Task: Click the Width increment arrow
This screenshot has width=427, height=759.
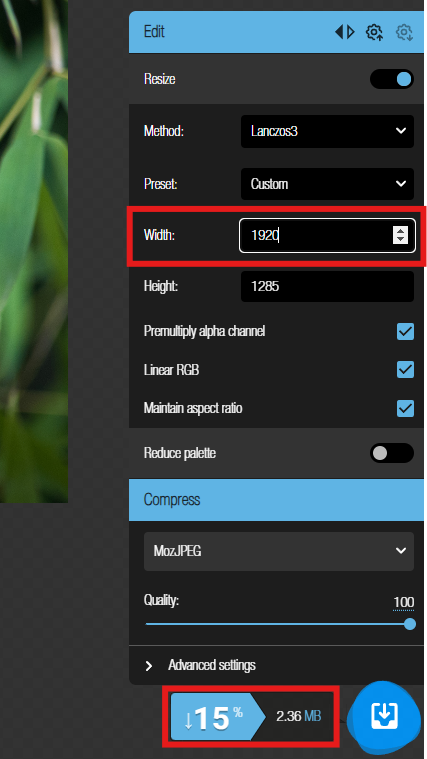Action: 400,231
